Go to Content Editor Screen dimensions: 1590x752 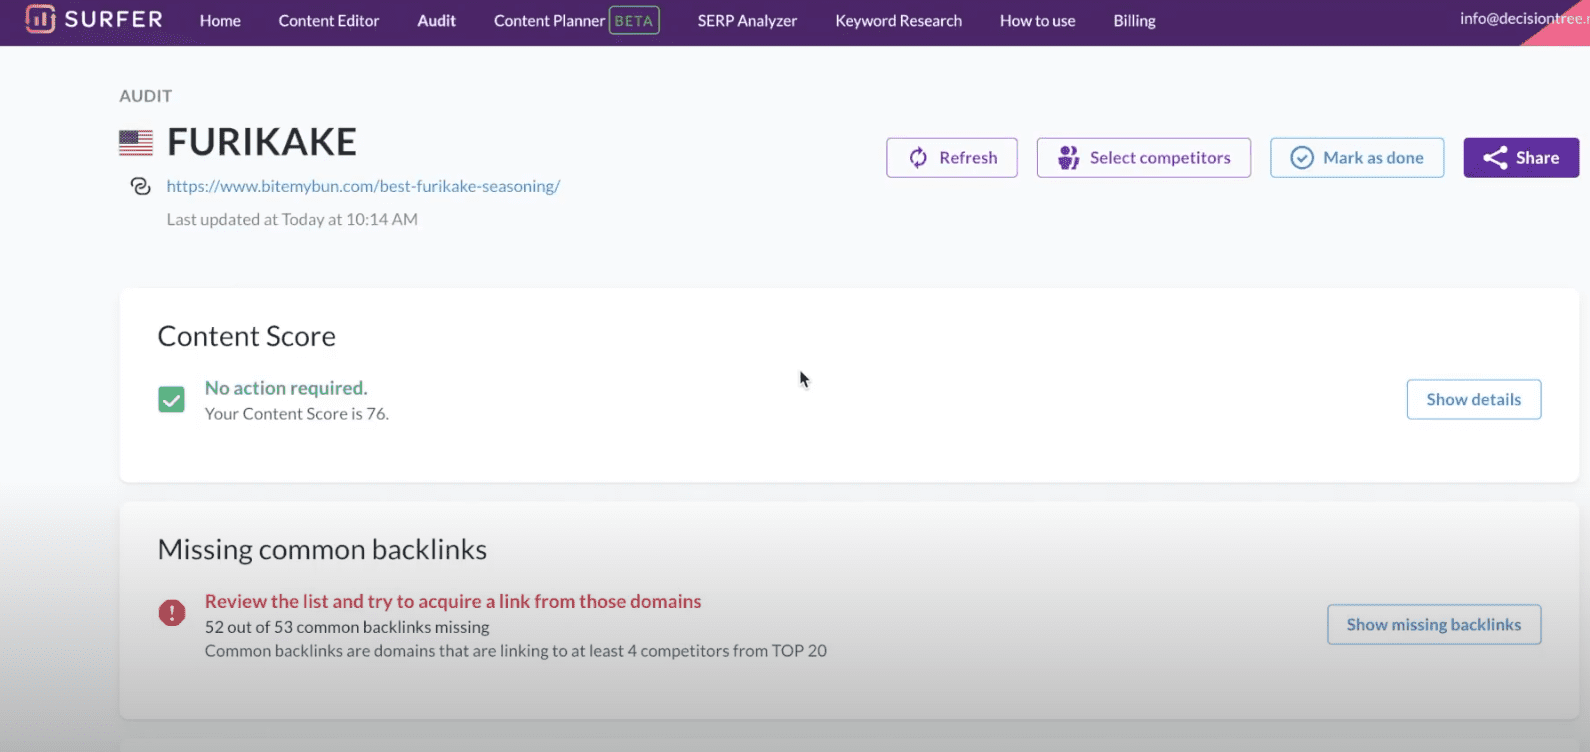(329, 21)
